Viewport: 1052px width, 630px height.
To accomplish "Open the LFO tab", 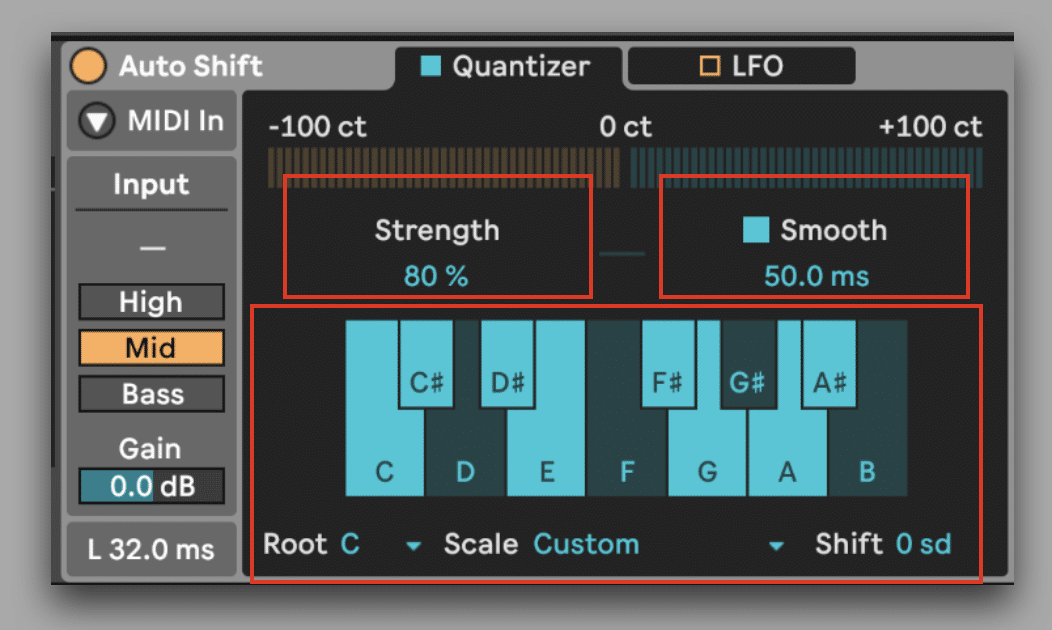I will point(741,67).
